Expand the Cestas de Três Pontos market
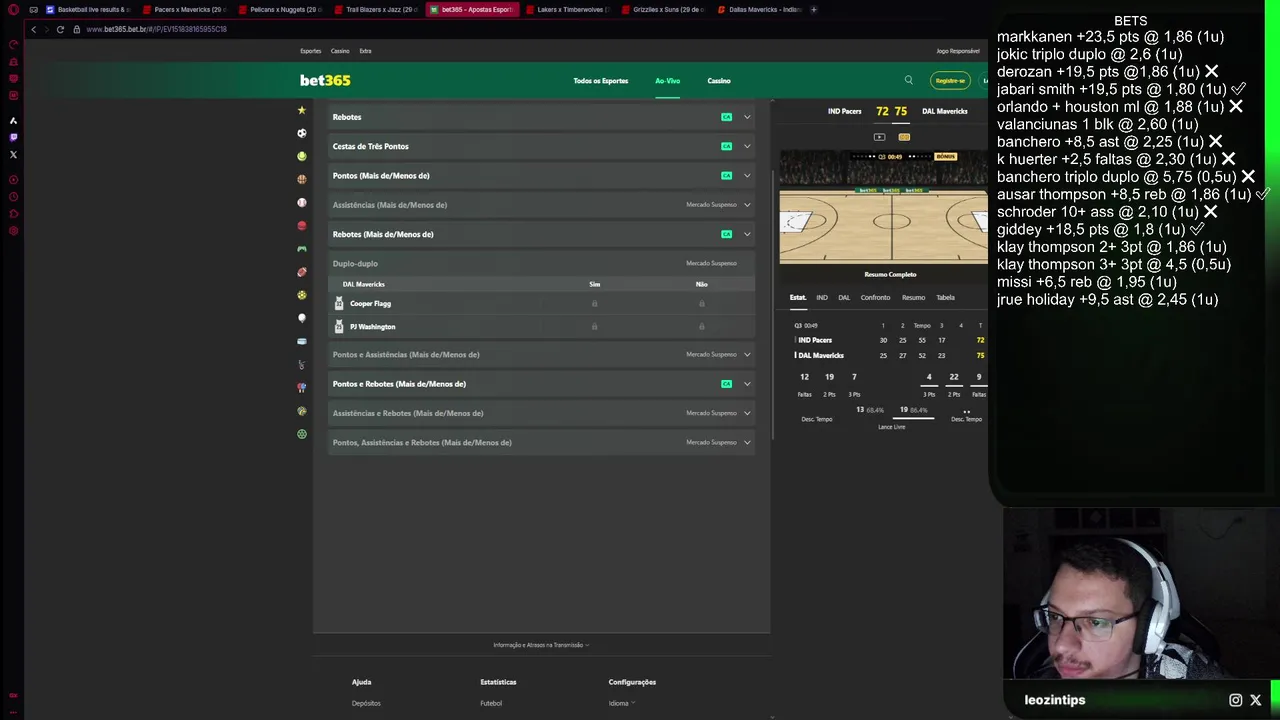This screenshot has width=1280, height=720. (x=542, y=146)
